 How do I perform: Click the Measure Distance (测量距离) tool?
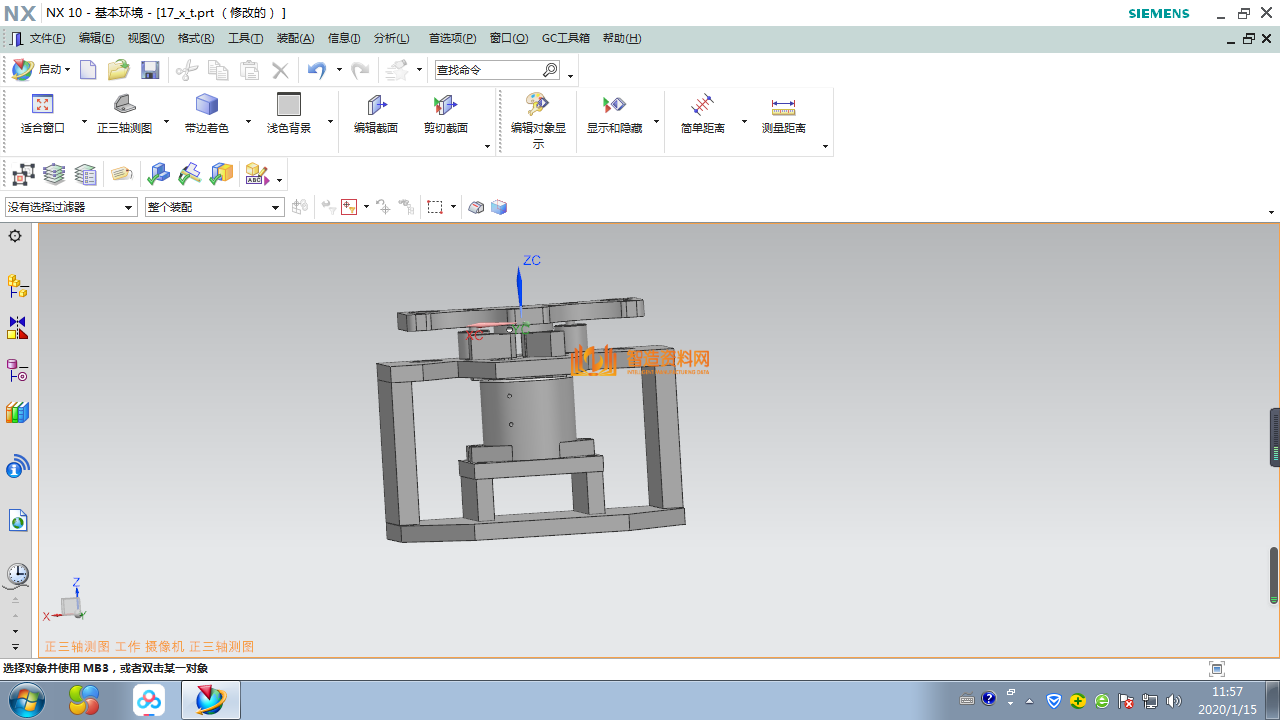[x=783, y=113]
